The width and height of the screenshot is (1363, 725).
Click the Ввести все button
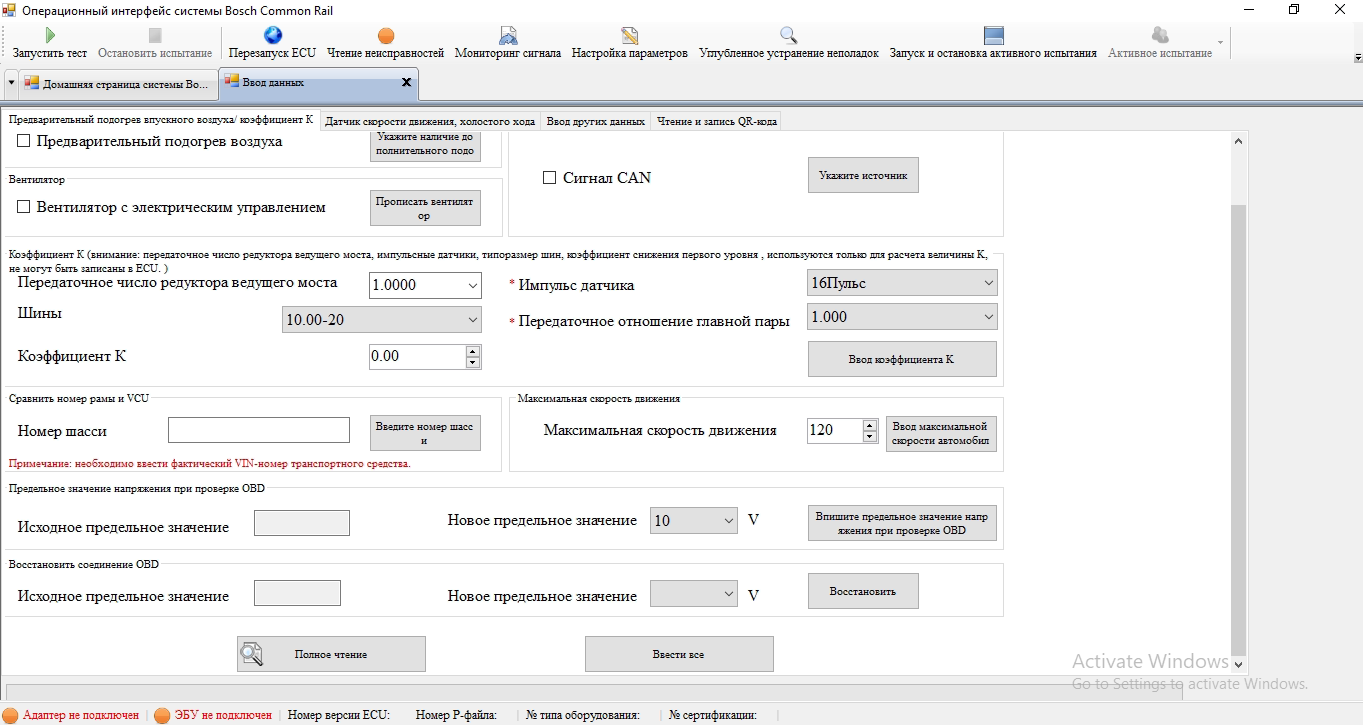pos(679,654)
